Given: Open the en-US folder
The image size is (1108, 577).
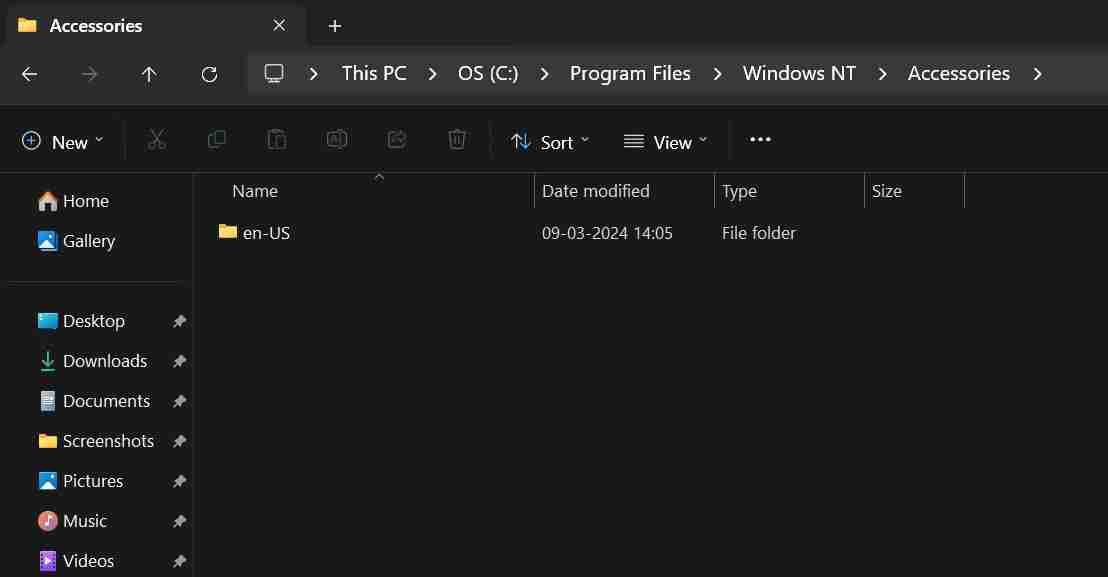Looking at the screenshot, I should click(x=266, y=232).
